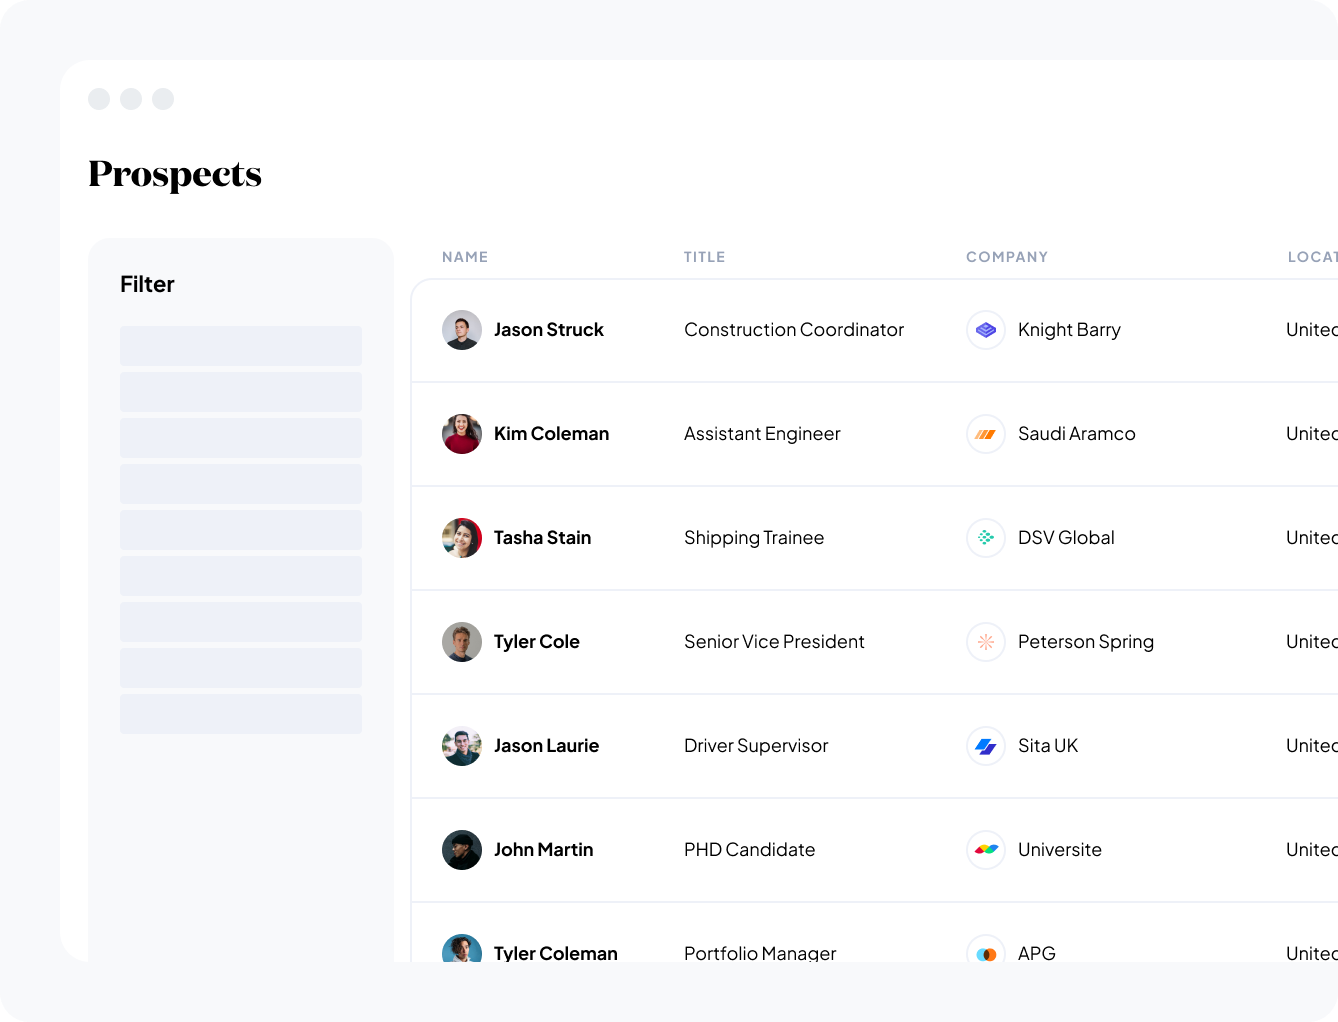
Task: Sort by the TITLE column header
Action: click(x=705, y=257)
